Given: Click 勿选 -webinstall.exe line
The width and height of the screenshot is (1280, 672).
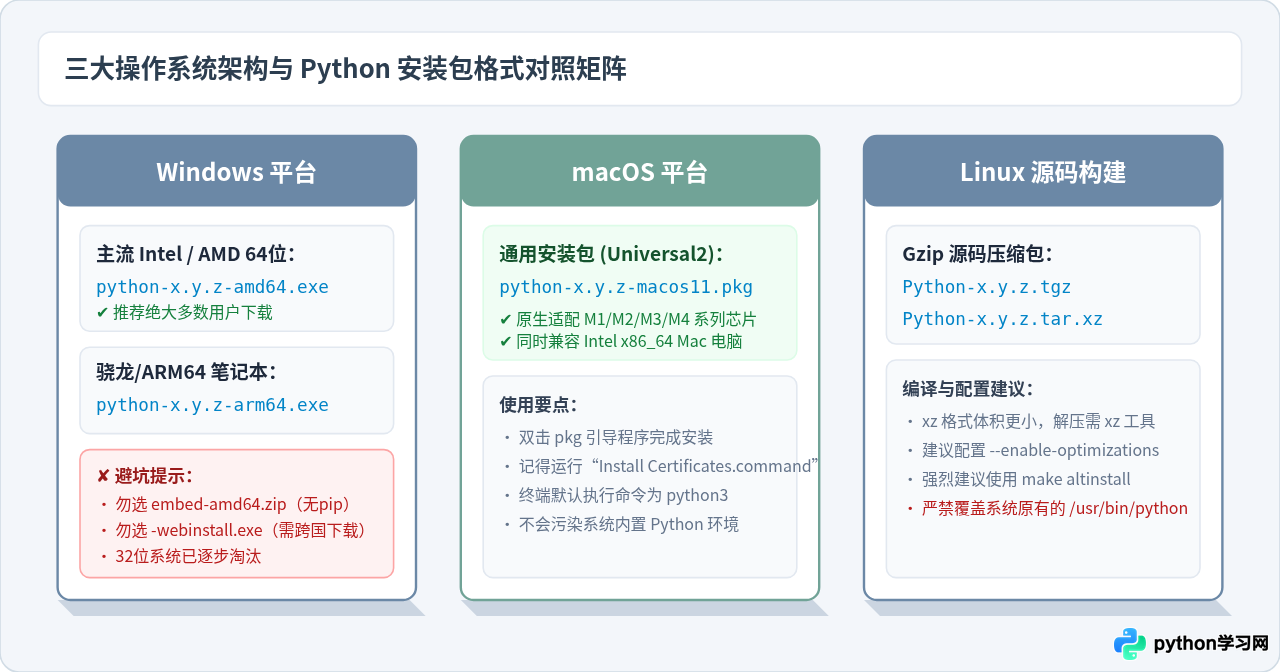Looking at the screenshot, I should point(234,530).
